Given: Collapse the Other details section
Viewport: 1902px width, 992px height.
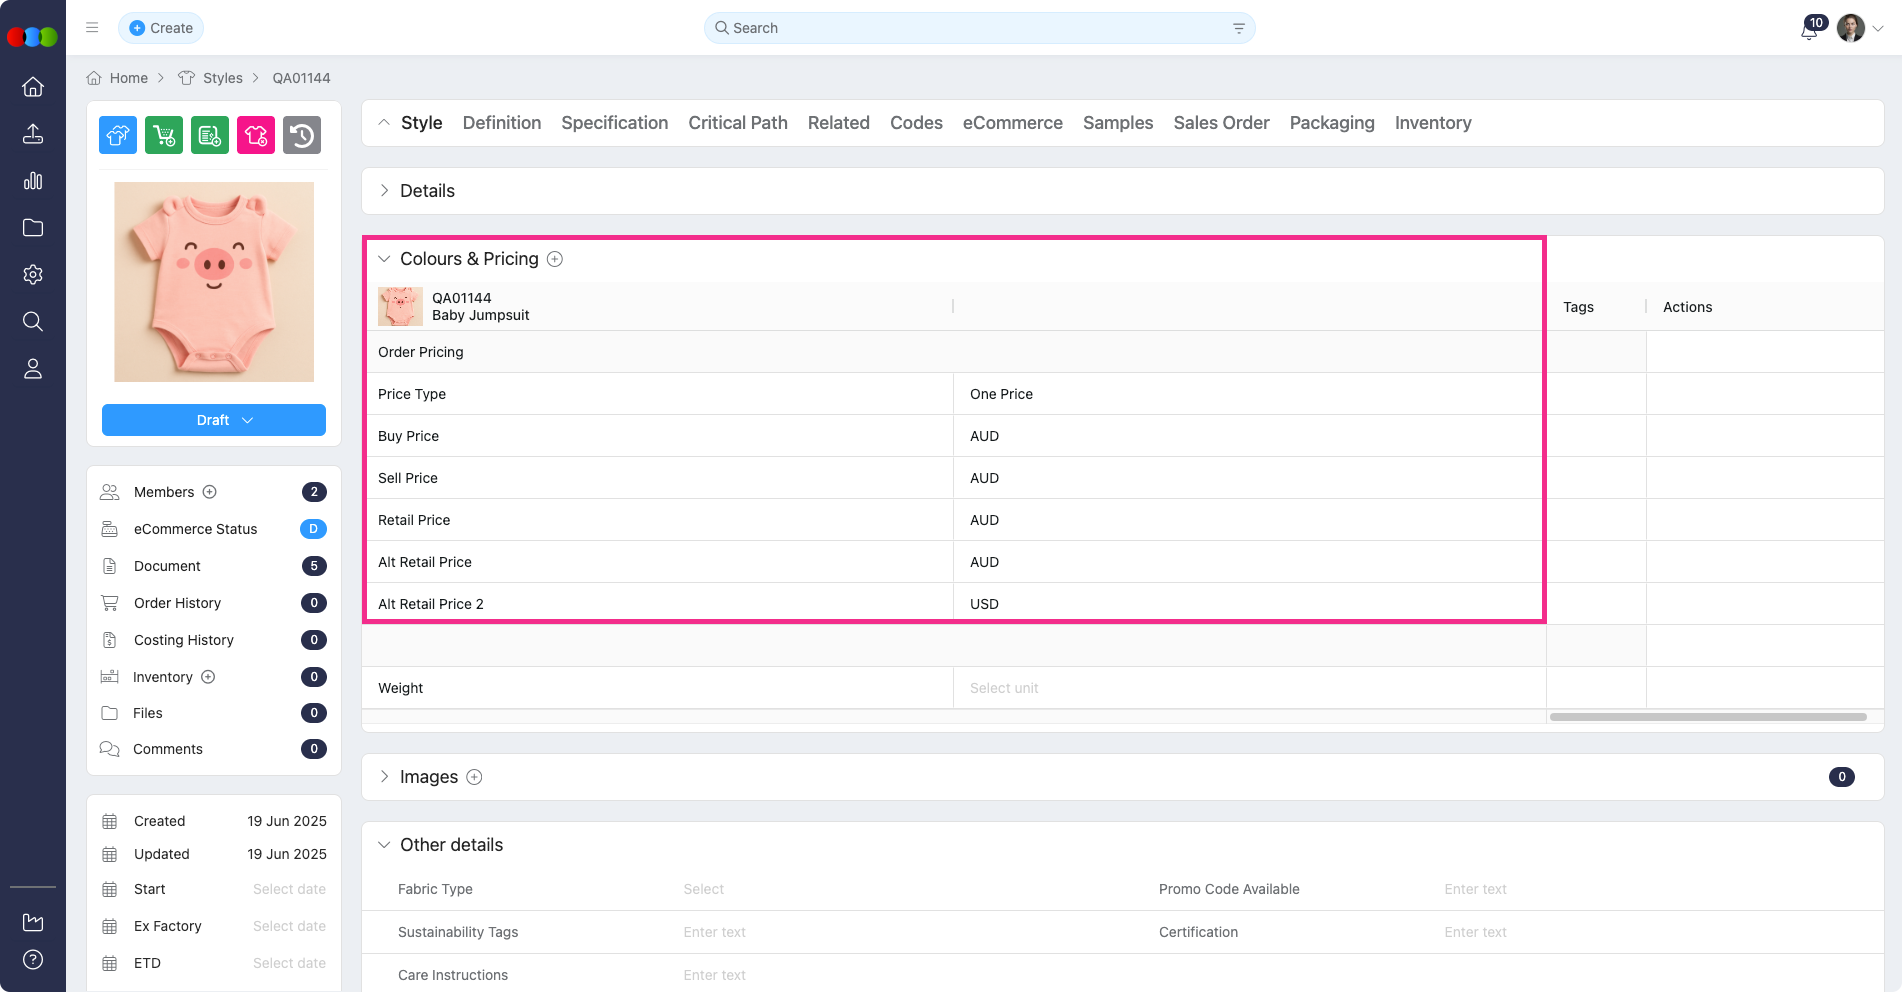Looking at the screenshot, I should click(384, 845).
